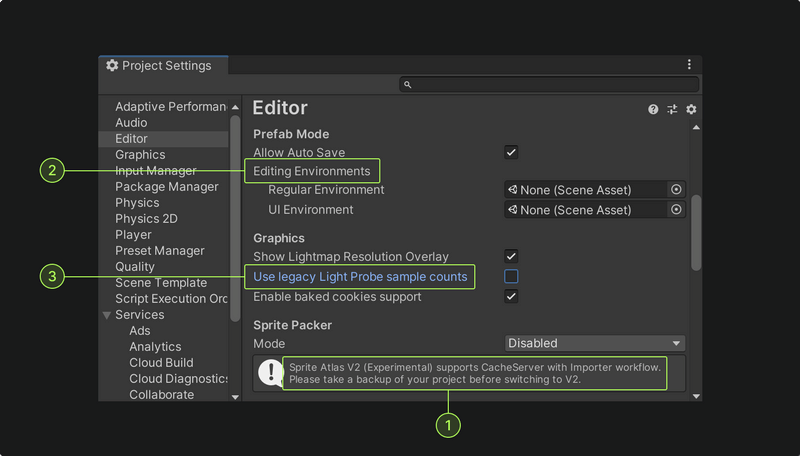Click the settings search input field
The width and height of the screenshot is (800, 456).
pyautogui.click(x=550, y=85)
